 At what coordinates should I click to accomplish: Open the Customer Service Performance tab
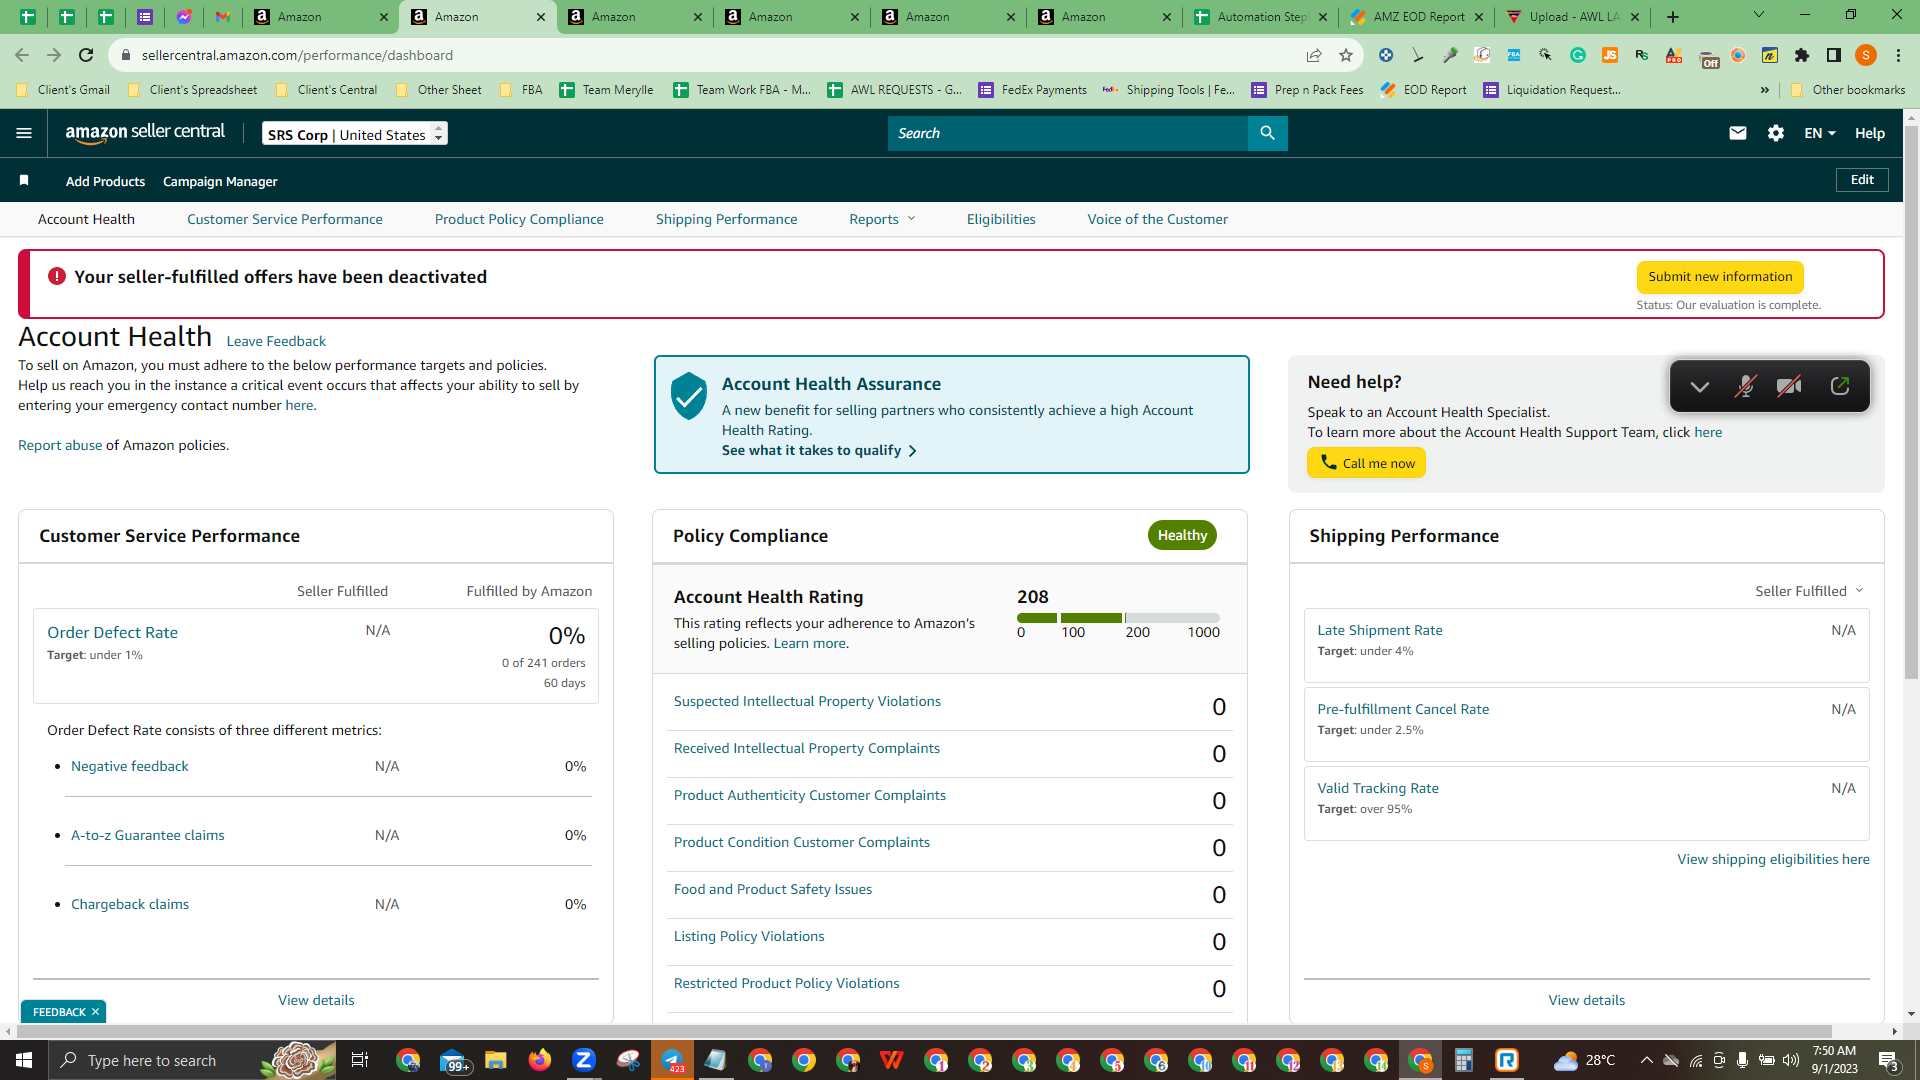click(x=285, y=219)
